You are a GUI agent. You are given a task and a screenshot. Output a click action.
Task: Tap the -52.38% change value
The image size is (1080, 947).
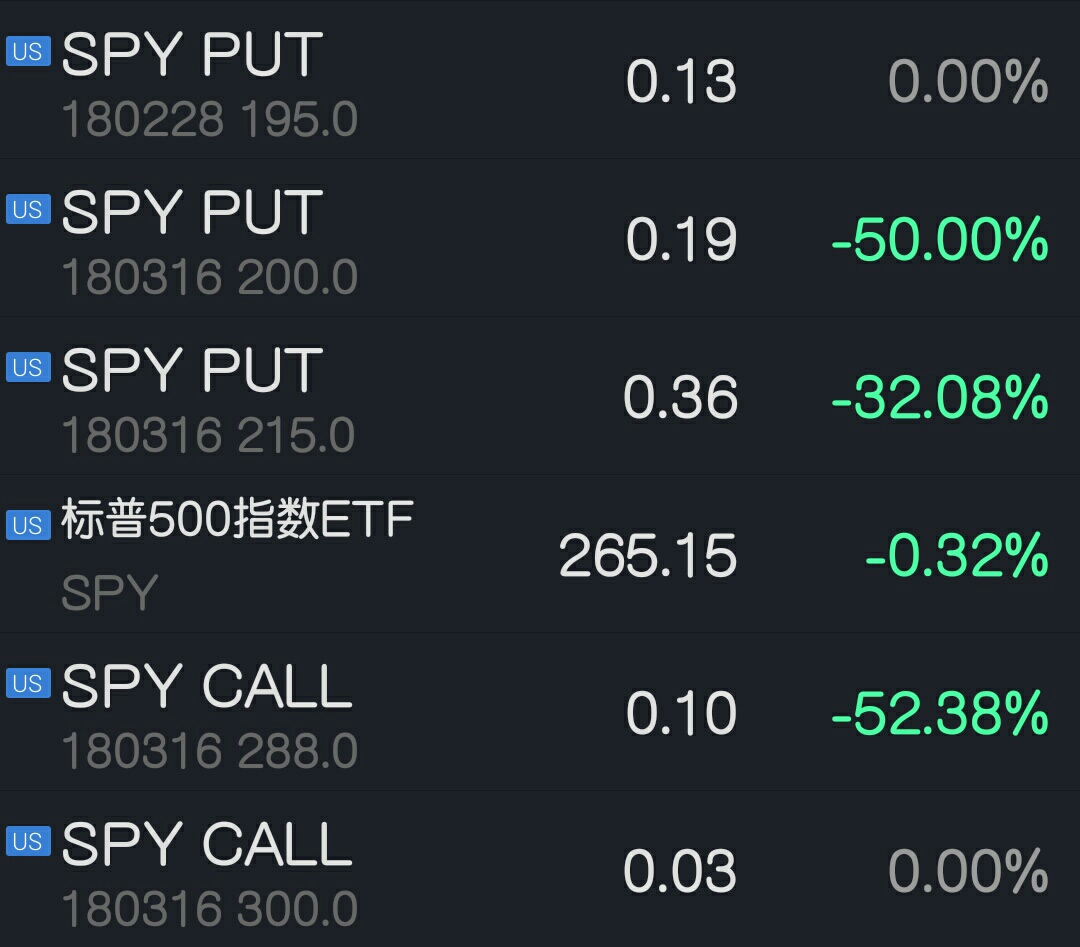tap(940, 713)
